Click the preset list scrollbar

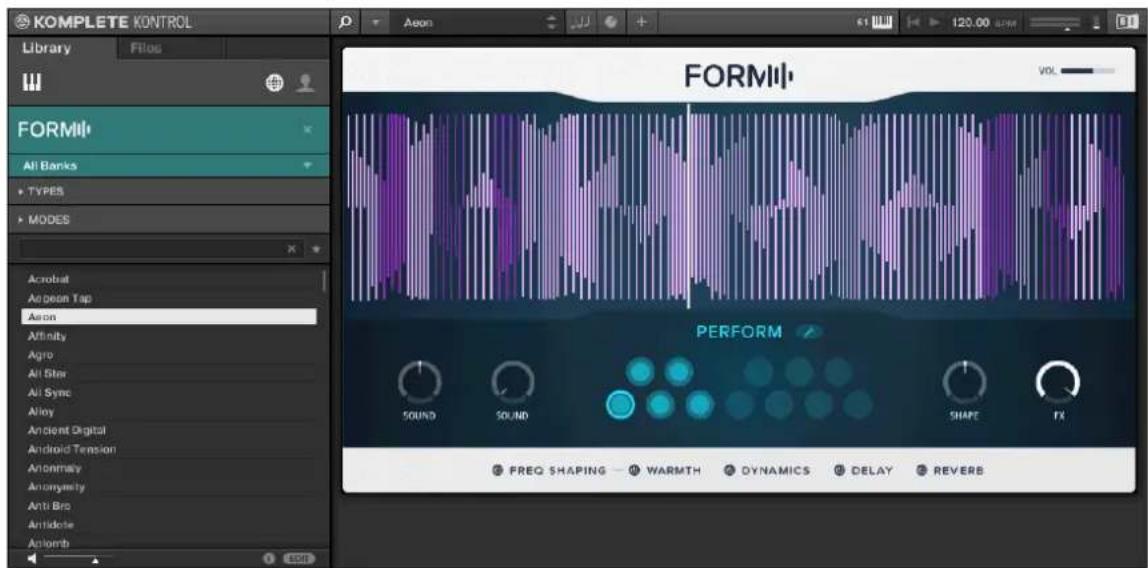click(x=324, y=281)
